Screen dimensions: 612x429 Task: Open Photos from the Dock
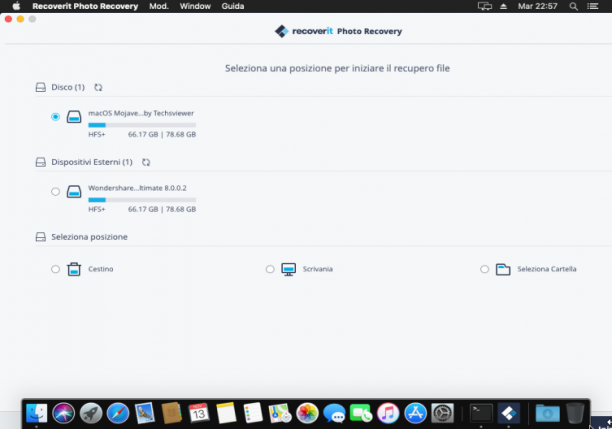tap(307, 413)
